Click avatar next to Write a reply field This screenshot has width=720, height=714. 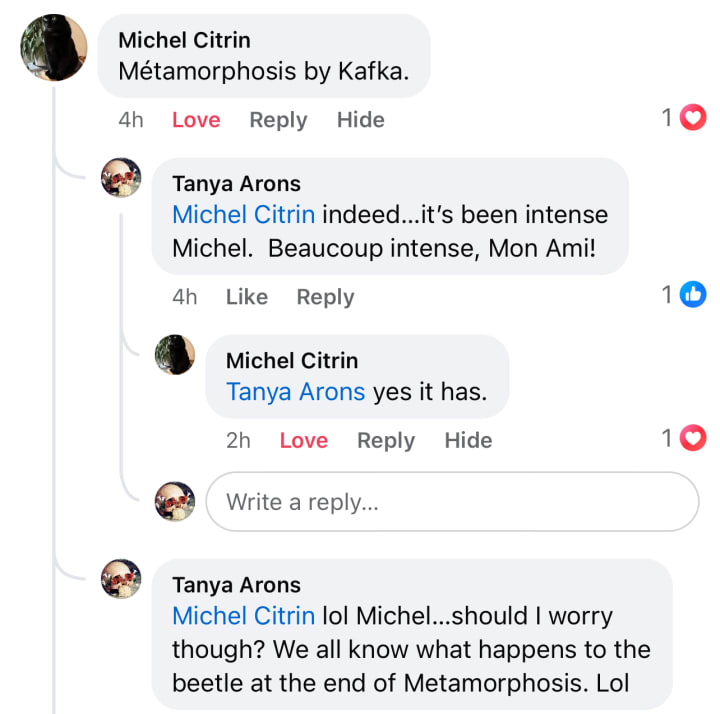tap(175, 501)
